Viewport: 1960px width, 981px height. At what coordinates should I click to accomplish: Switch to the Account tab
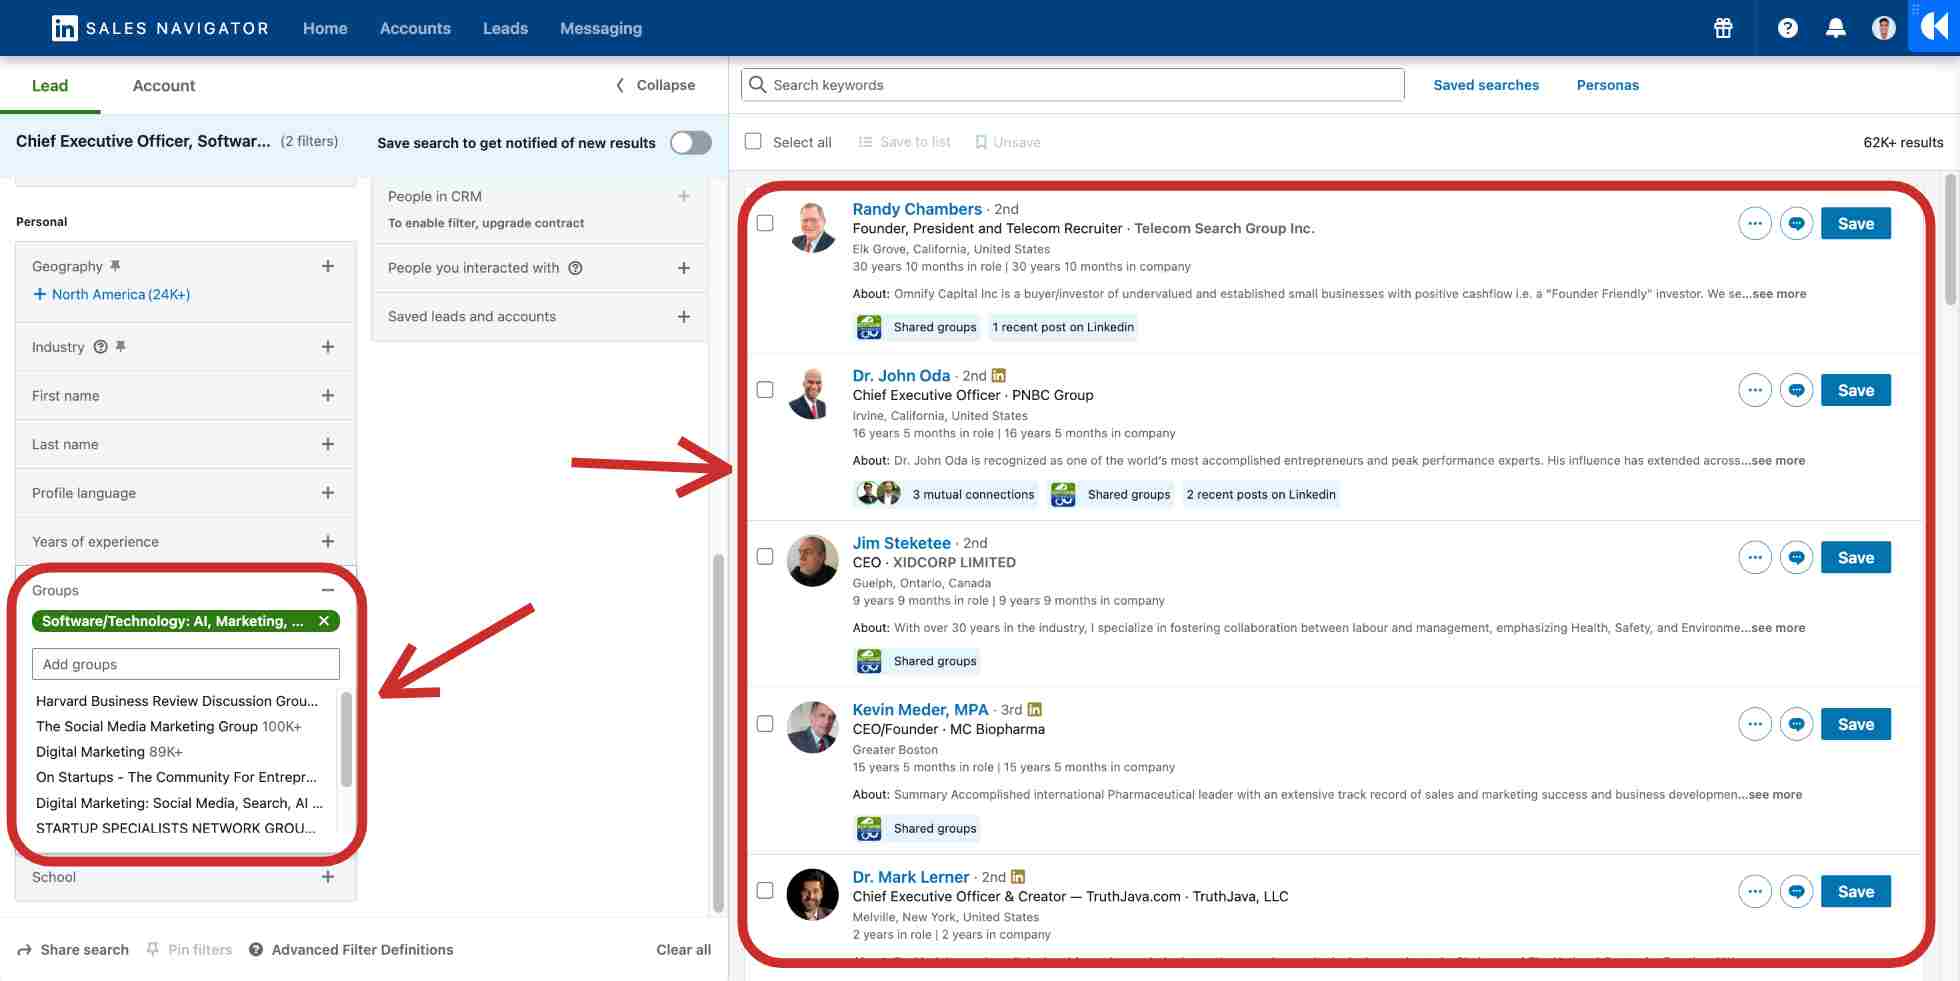163,86
